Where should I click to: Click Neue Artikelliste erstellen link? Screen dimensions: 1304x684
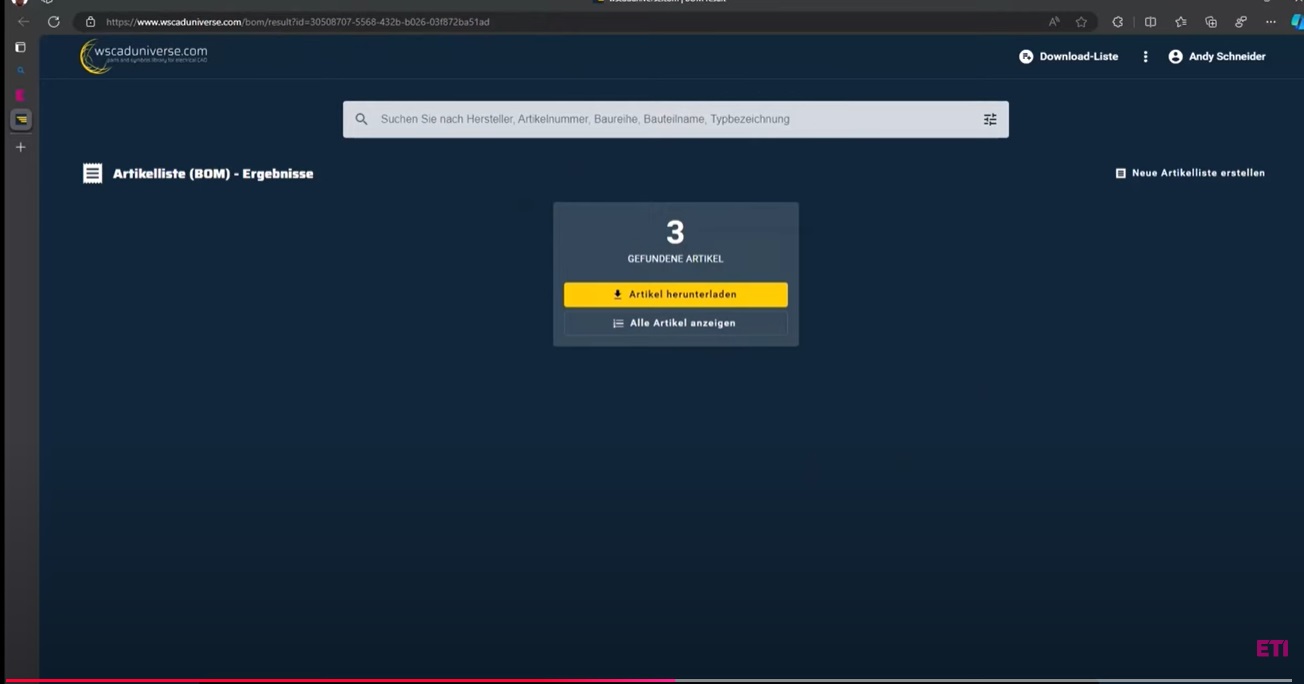(1190, 173)
